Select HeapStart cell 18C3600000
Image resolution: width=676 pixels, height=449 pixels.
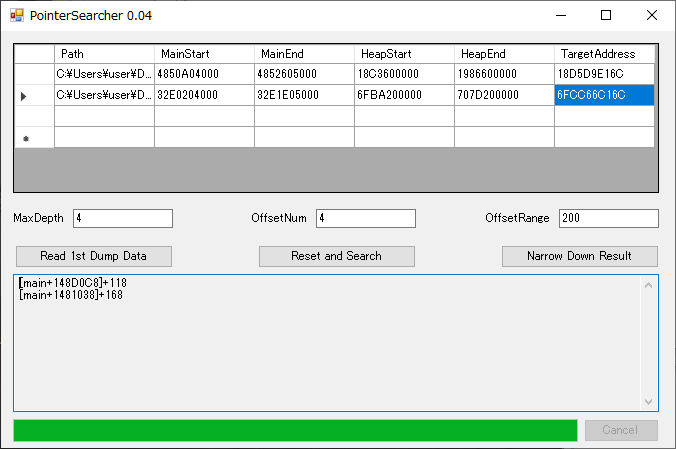click(404, 74)
